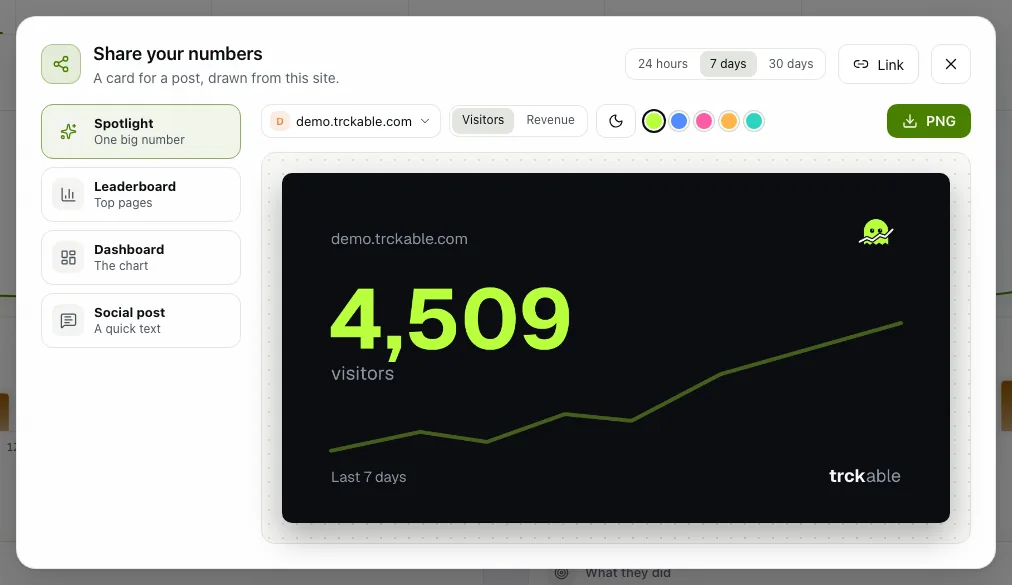
Task: Choose the orange accent color
Action: click(729, 121)
